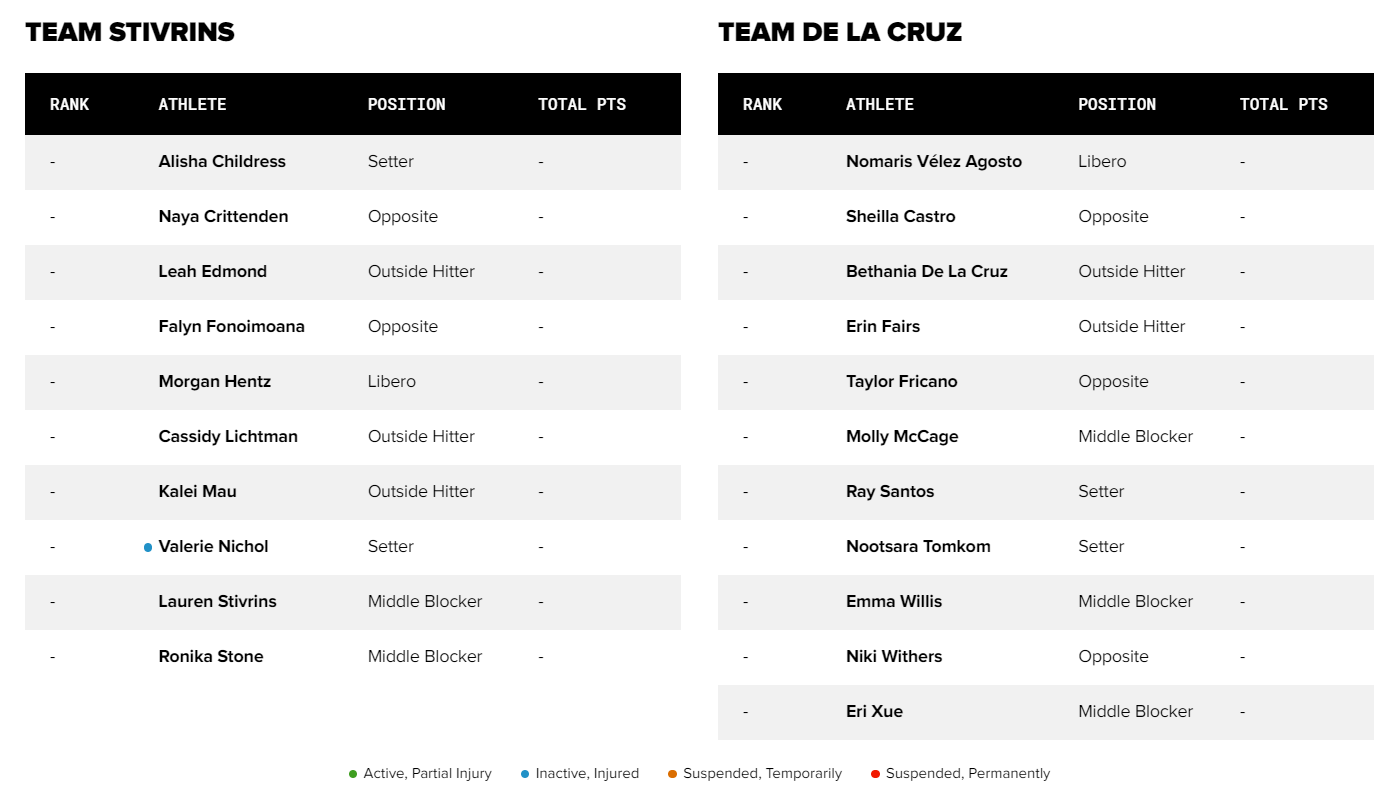Sort Team Stivrins by Rank header

tap(70, 104)
